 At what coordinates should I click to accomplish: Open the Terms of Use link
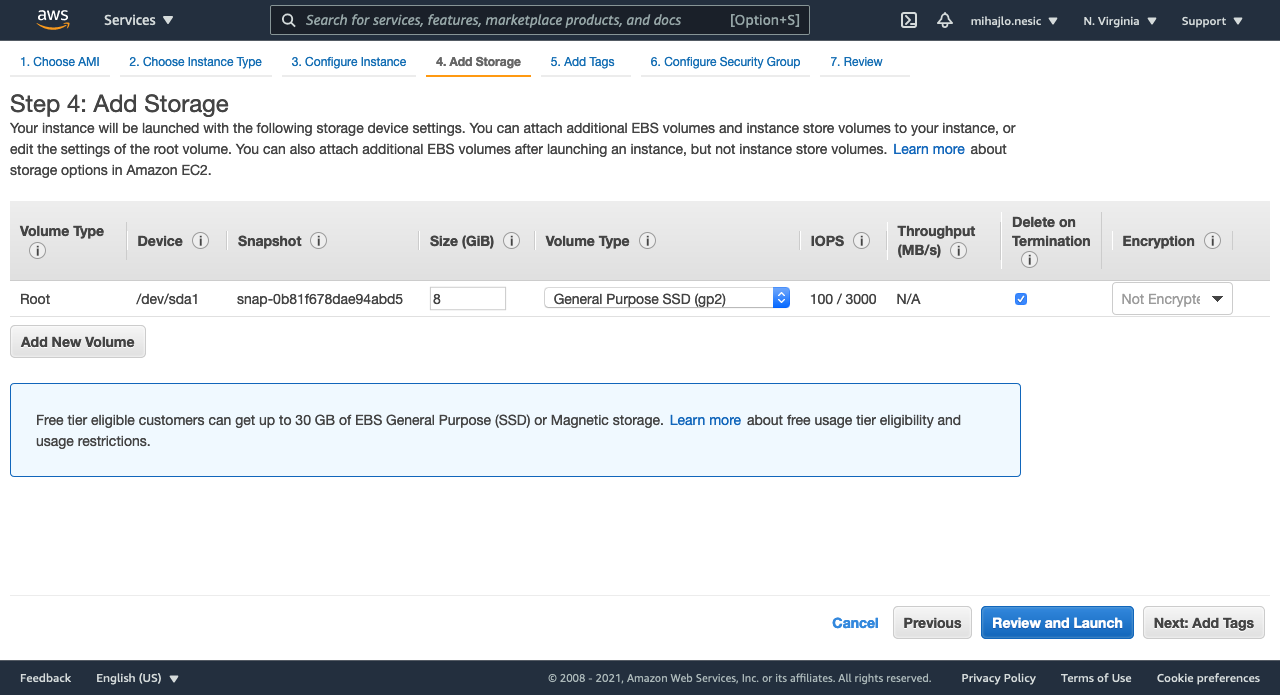pos(1096,678)
